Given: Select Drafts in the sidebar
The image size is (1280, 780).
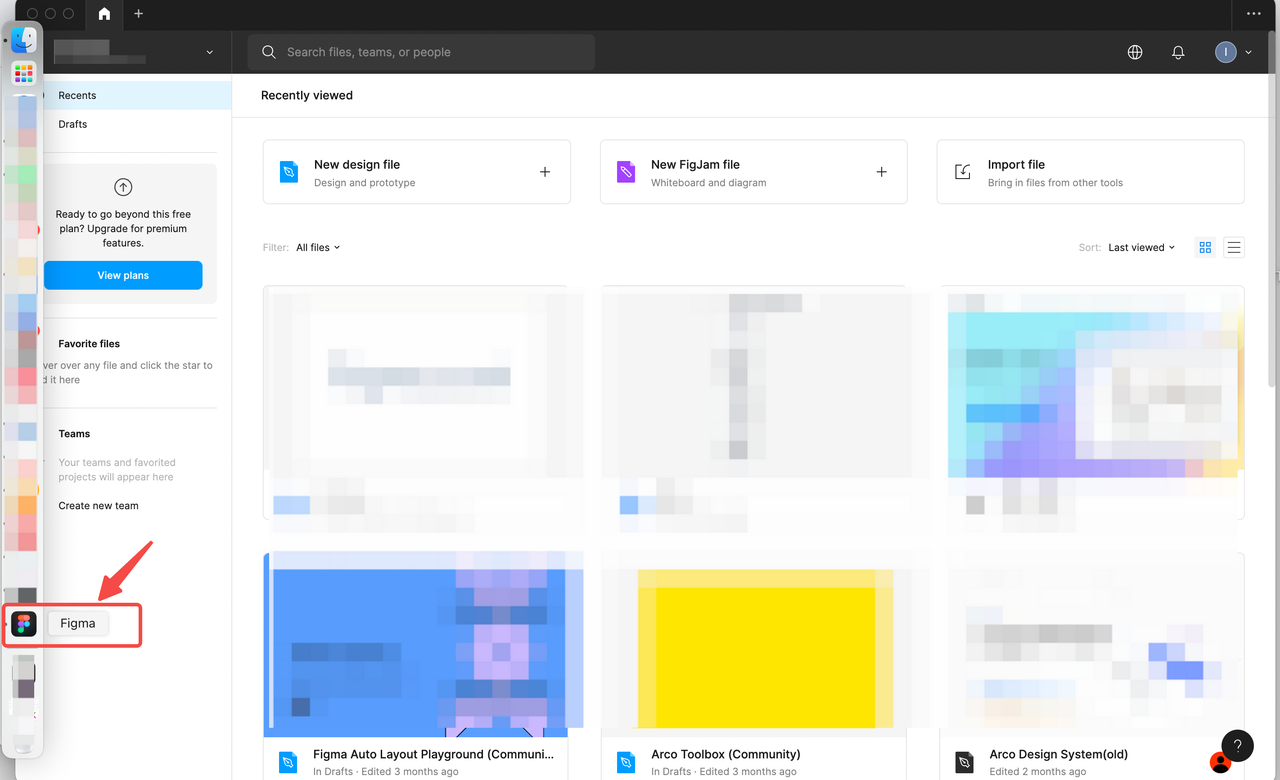Looking at the screenshot, I should pyautogui.click(x=73, y=124).
